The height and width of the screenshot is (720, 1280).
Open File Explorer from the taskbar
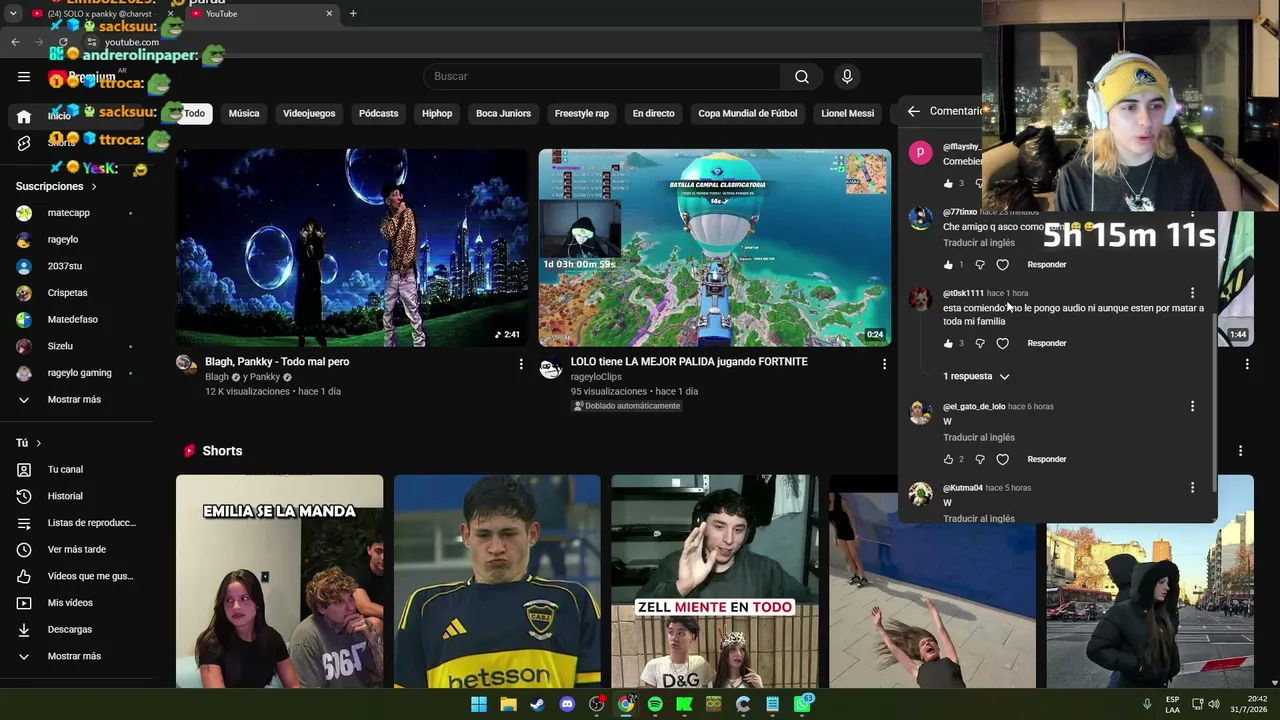[508, 705]
